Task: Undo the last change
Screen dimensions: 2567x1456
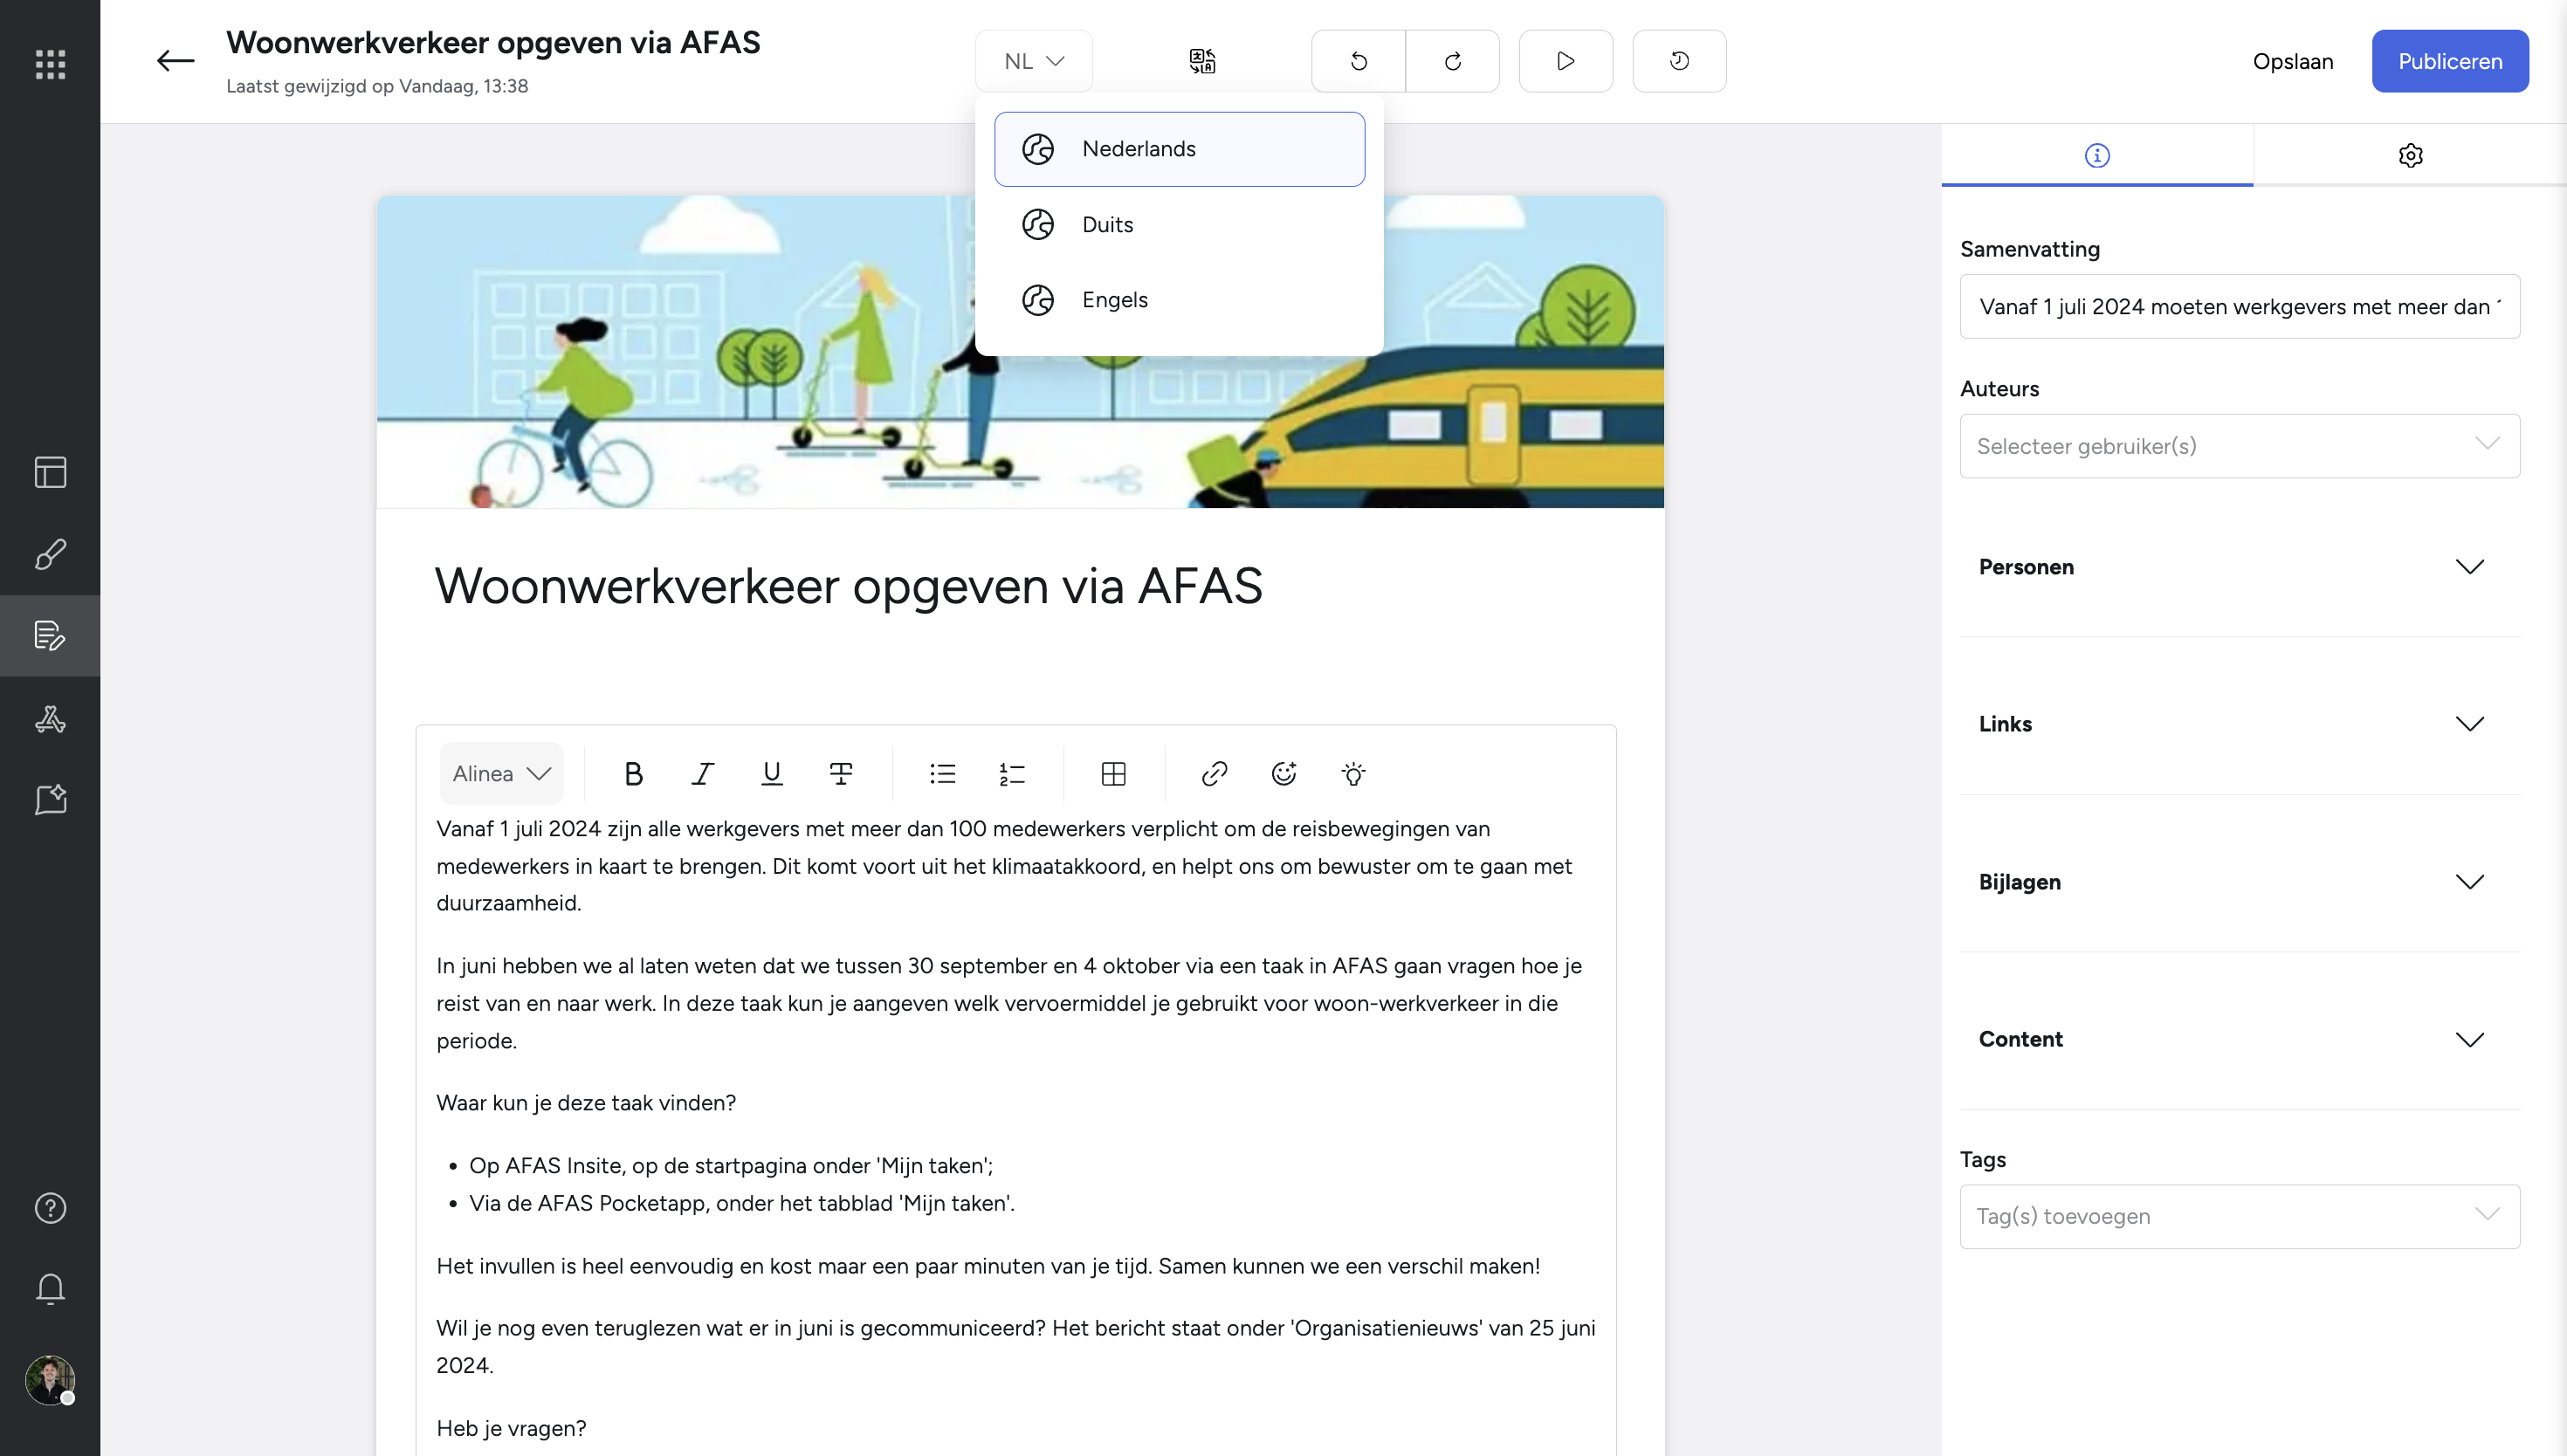Action: [1358, 61]
